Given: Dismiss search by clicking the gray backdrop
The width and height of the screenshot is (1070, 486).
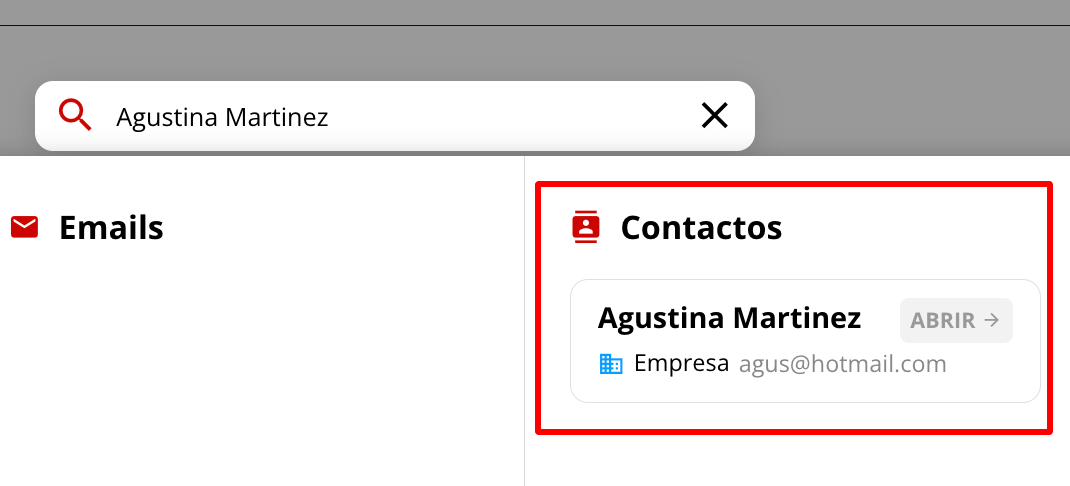Looking at the screenshot, I should (900, 90).
